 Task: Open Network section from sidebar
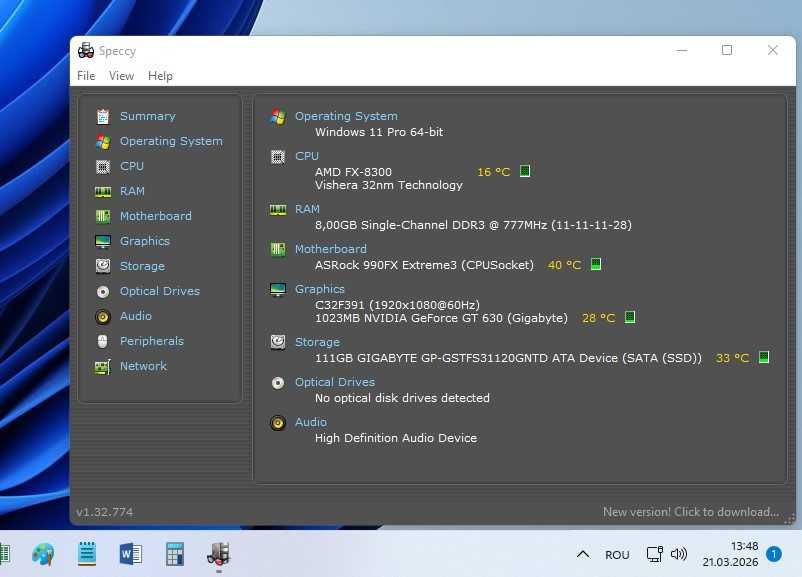(x=143, y=366)
